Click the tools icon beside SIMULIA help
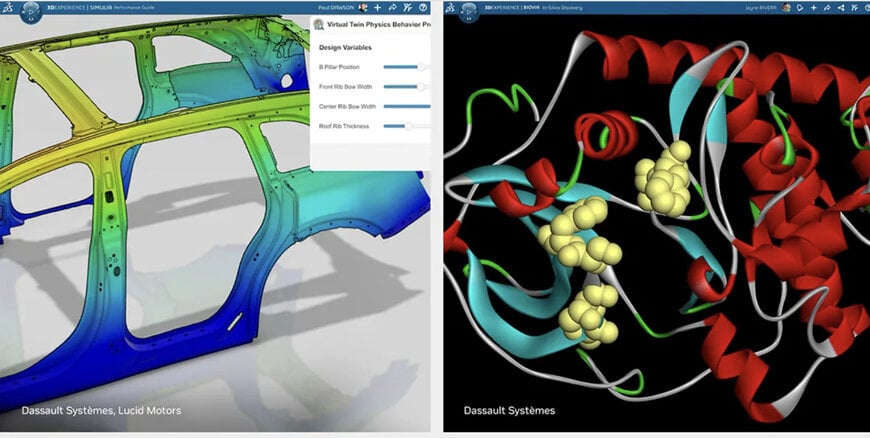 [407, 7]
